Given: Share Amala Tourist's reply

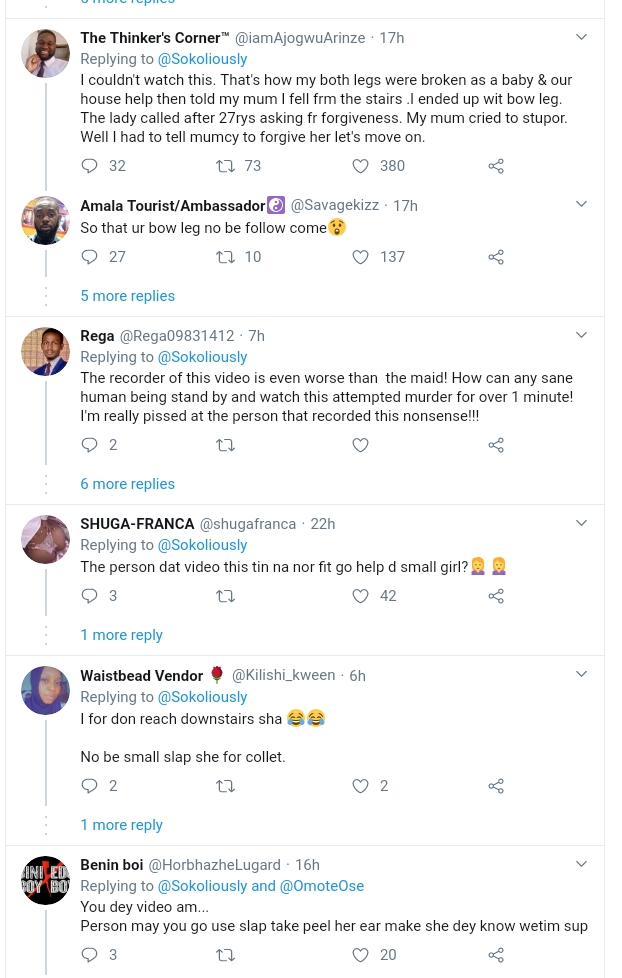Looking at the screenshot, I should (x=496, y=257).
